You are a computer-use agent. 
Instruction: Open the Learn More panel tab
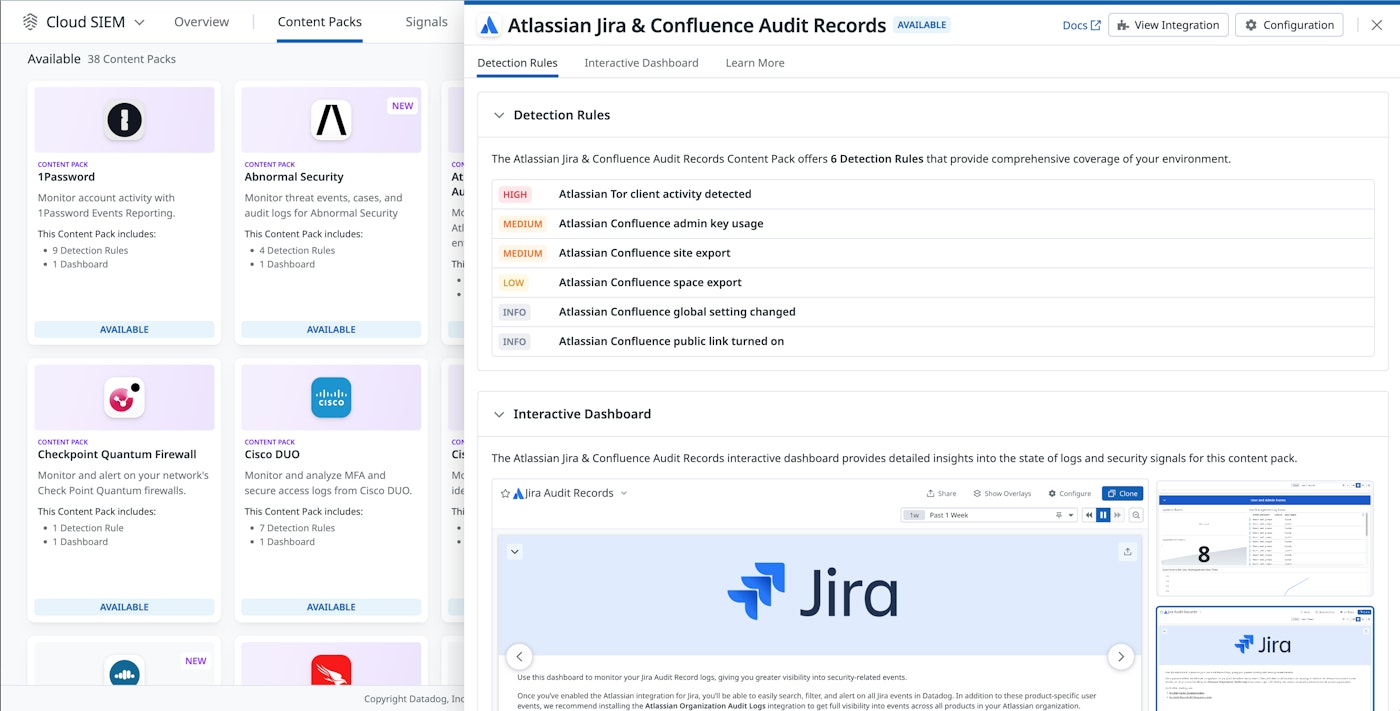pyautogui.click(x=755, y=63)
